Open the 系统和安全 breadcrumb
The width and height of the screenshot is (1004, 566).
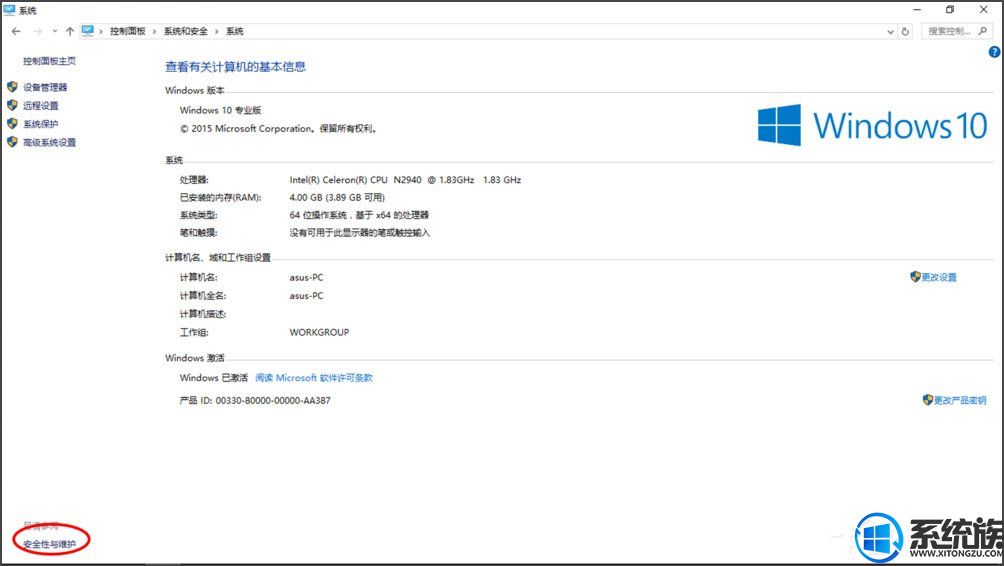click(185, 31)
